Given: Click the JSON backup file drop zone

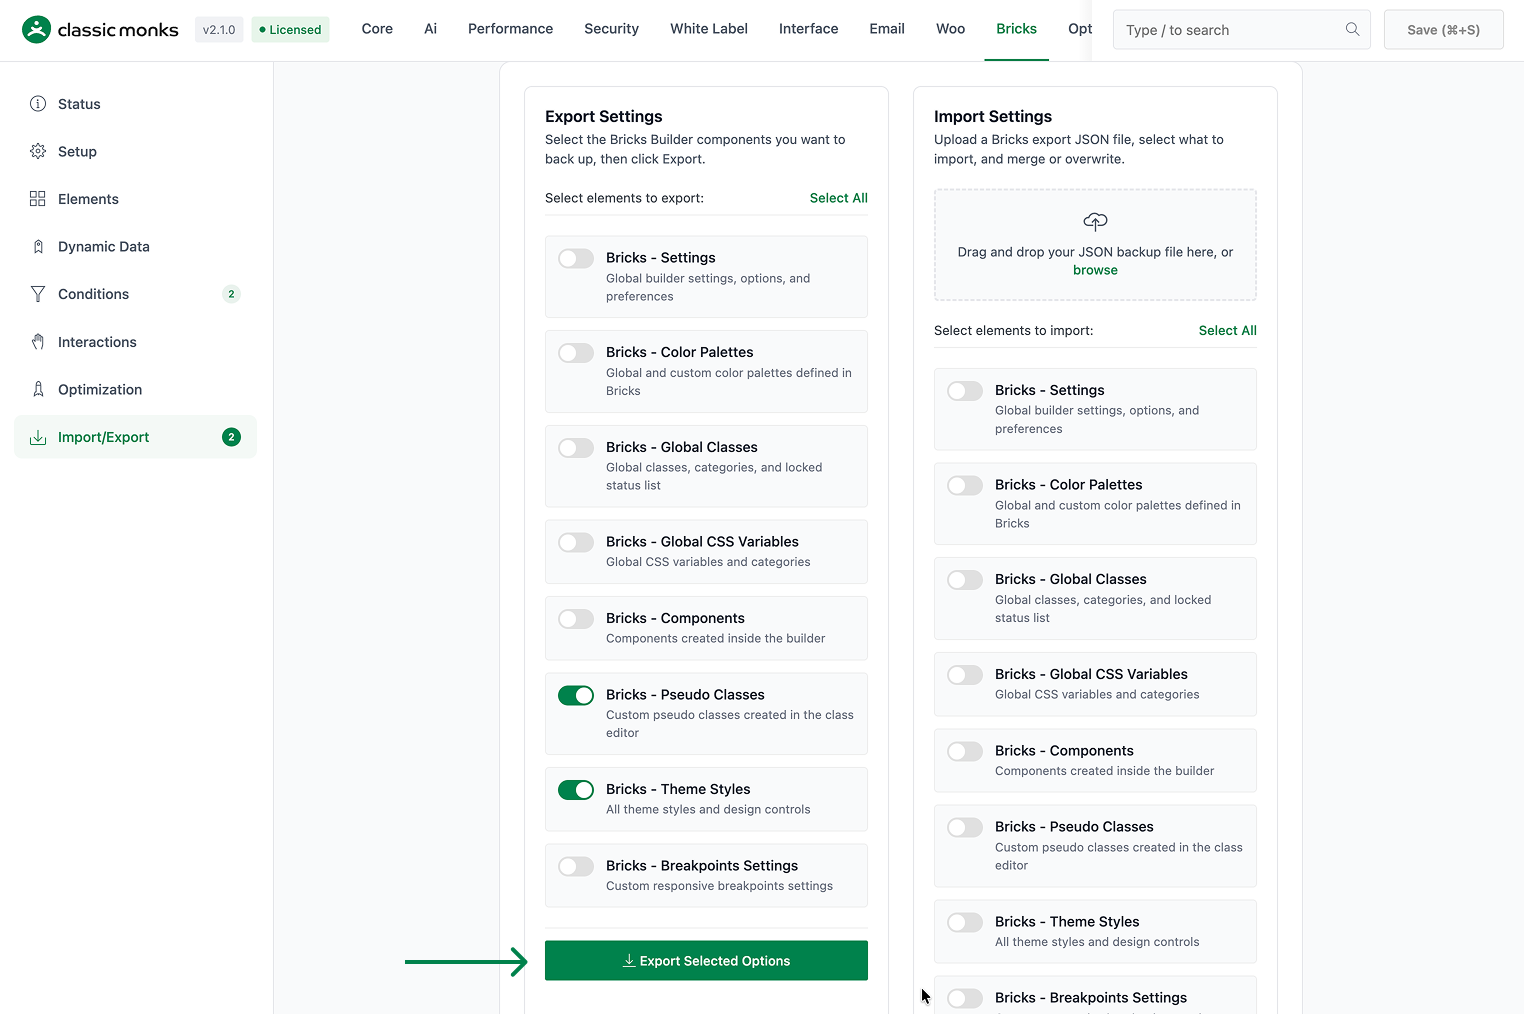Looking at the screenshot, I should 1095,245.
